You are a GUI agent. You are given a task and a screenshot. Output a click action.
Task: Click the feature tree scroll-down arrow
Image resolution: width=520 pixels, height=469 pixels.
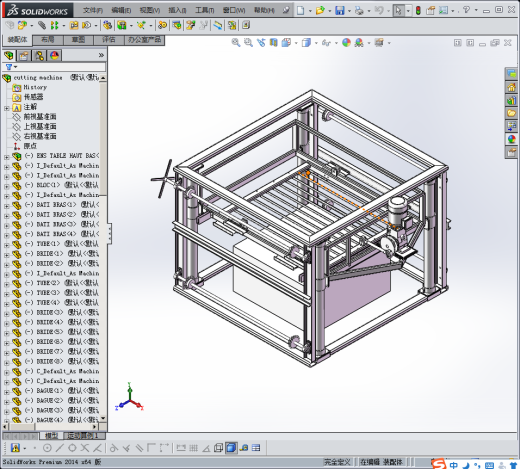click(103, 418)
